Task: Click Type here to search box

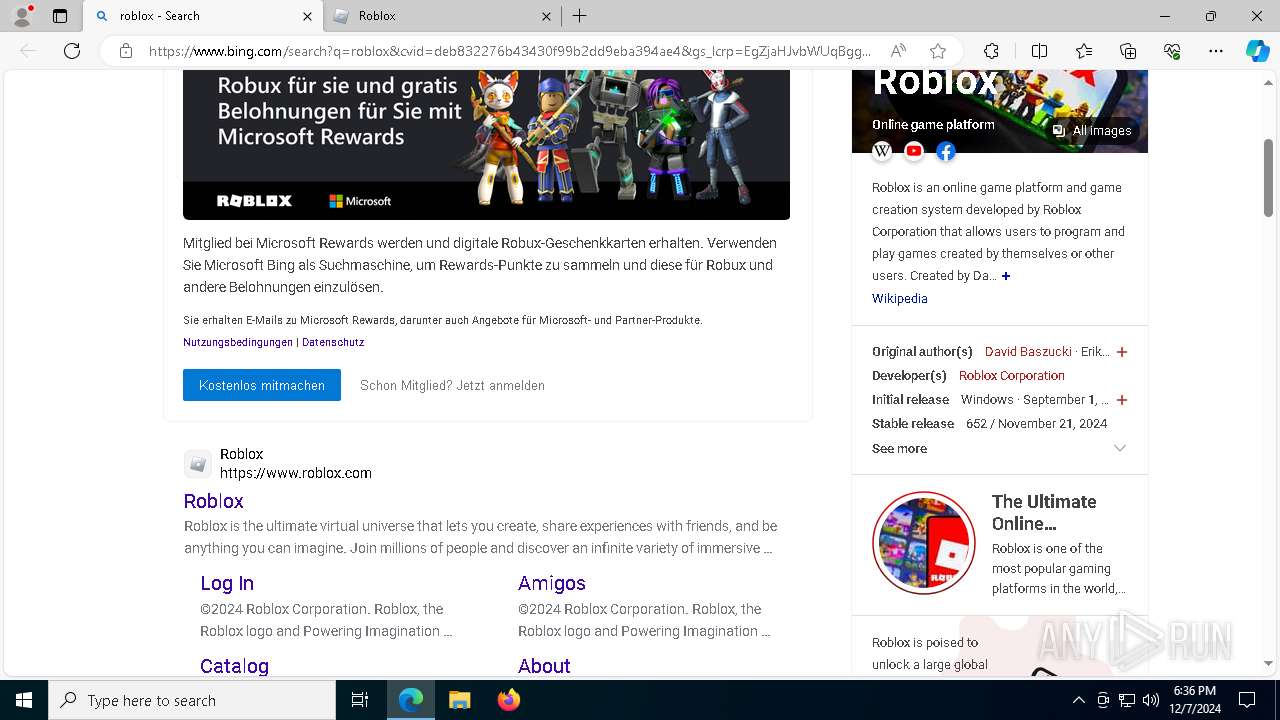Action: click(192, 700)
